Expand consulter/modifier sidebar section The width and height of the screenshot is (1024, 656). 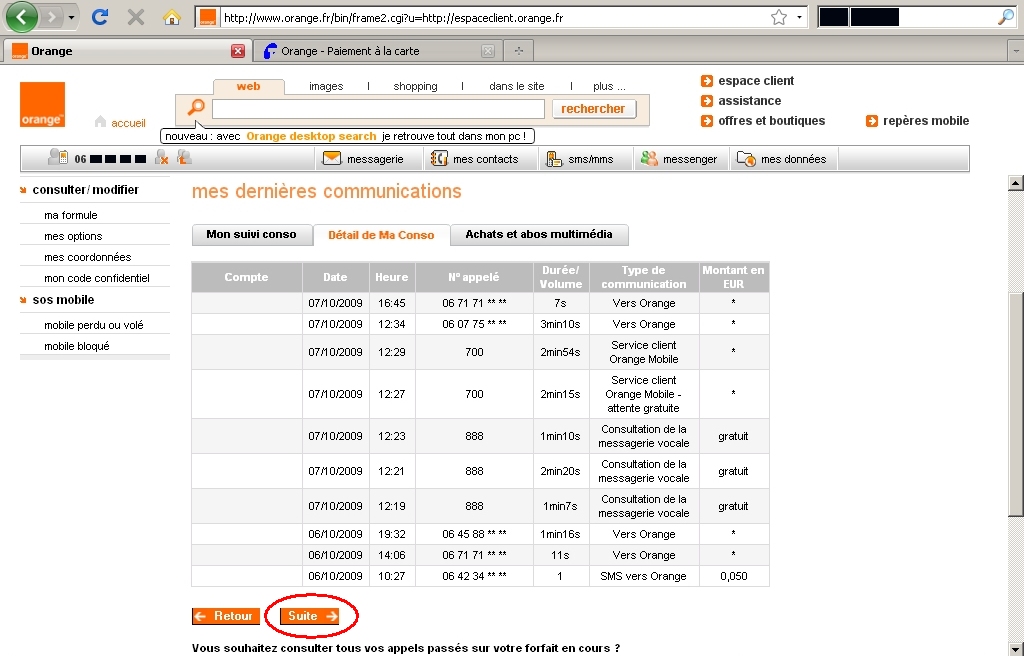click(x=85, y=189)
